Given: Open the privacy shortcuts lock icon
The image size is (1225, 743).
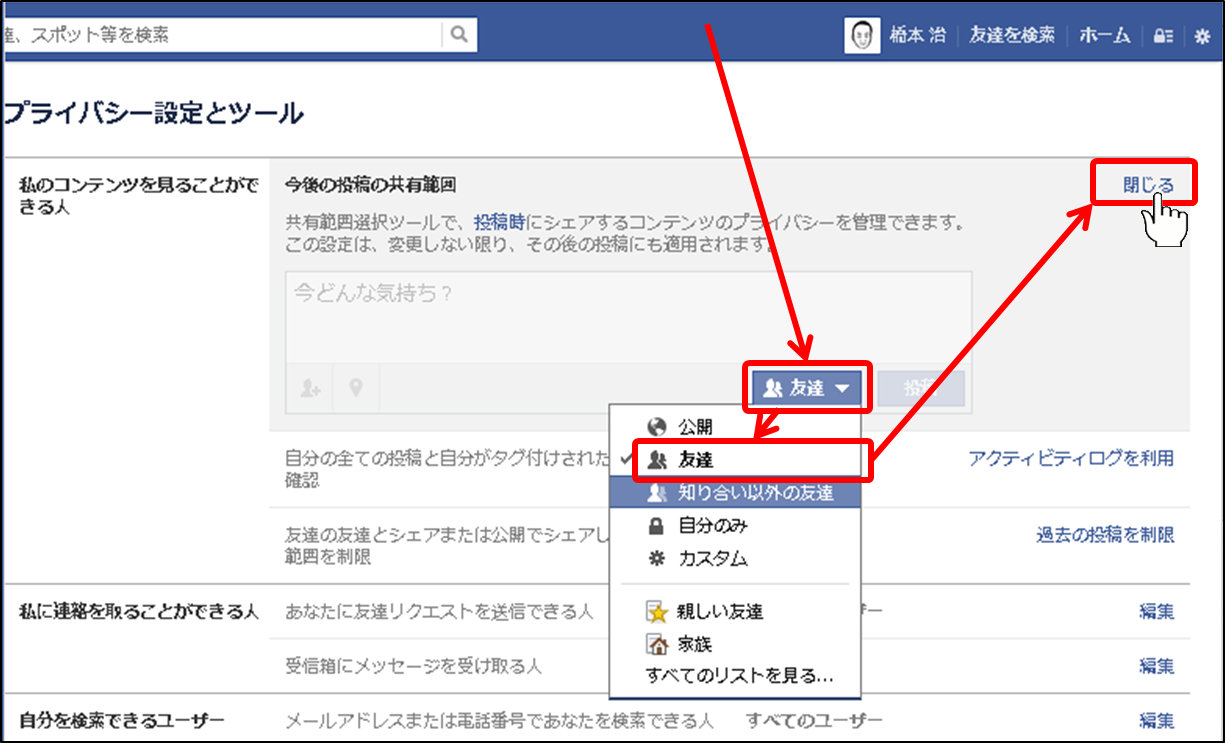Looking at the screenshot, I should 1162,36.
